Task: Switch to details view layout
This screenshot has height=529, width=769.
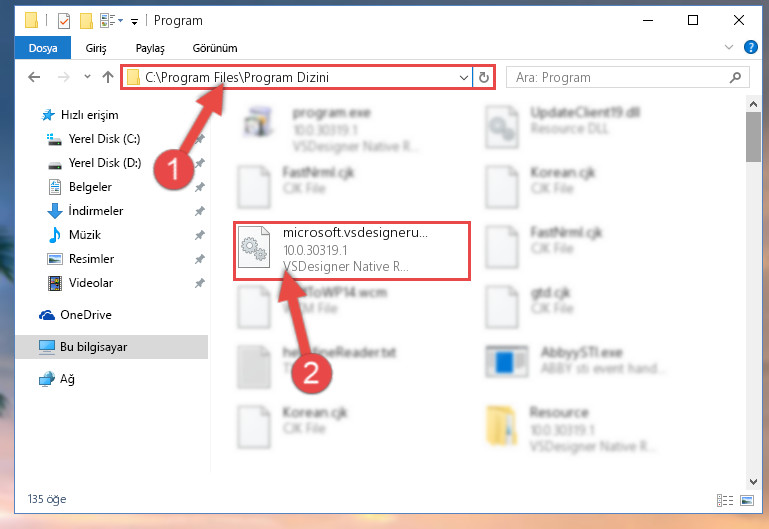Action: 725,500
